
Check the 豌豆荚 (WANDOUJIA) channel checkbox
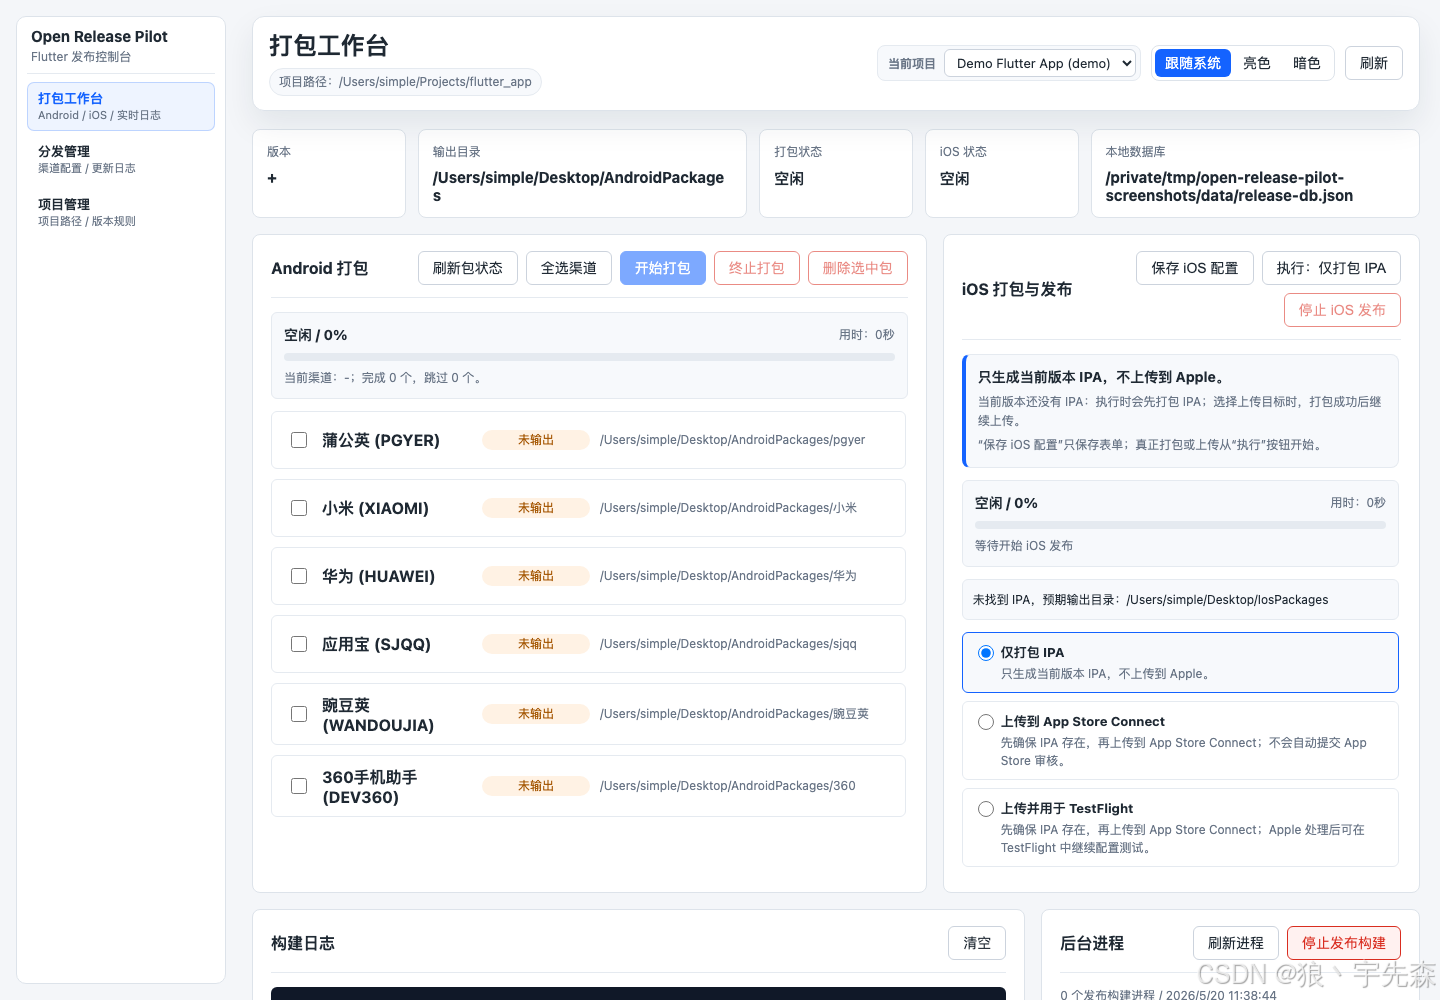tap(299, 714)
